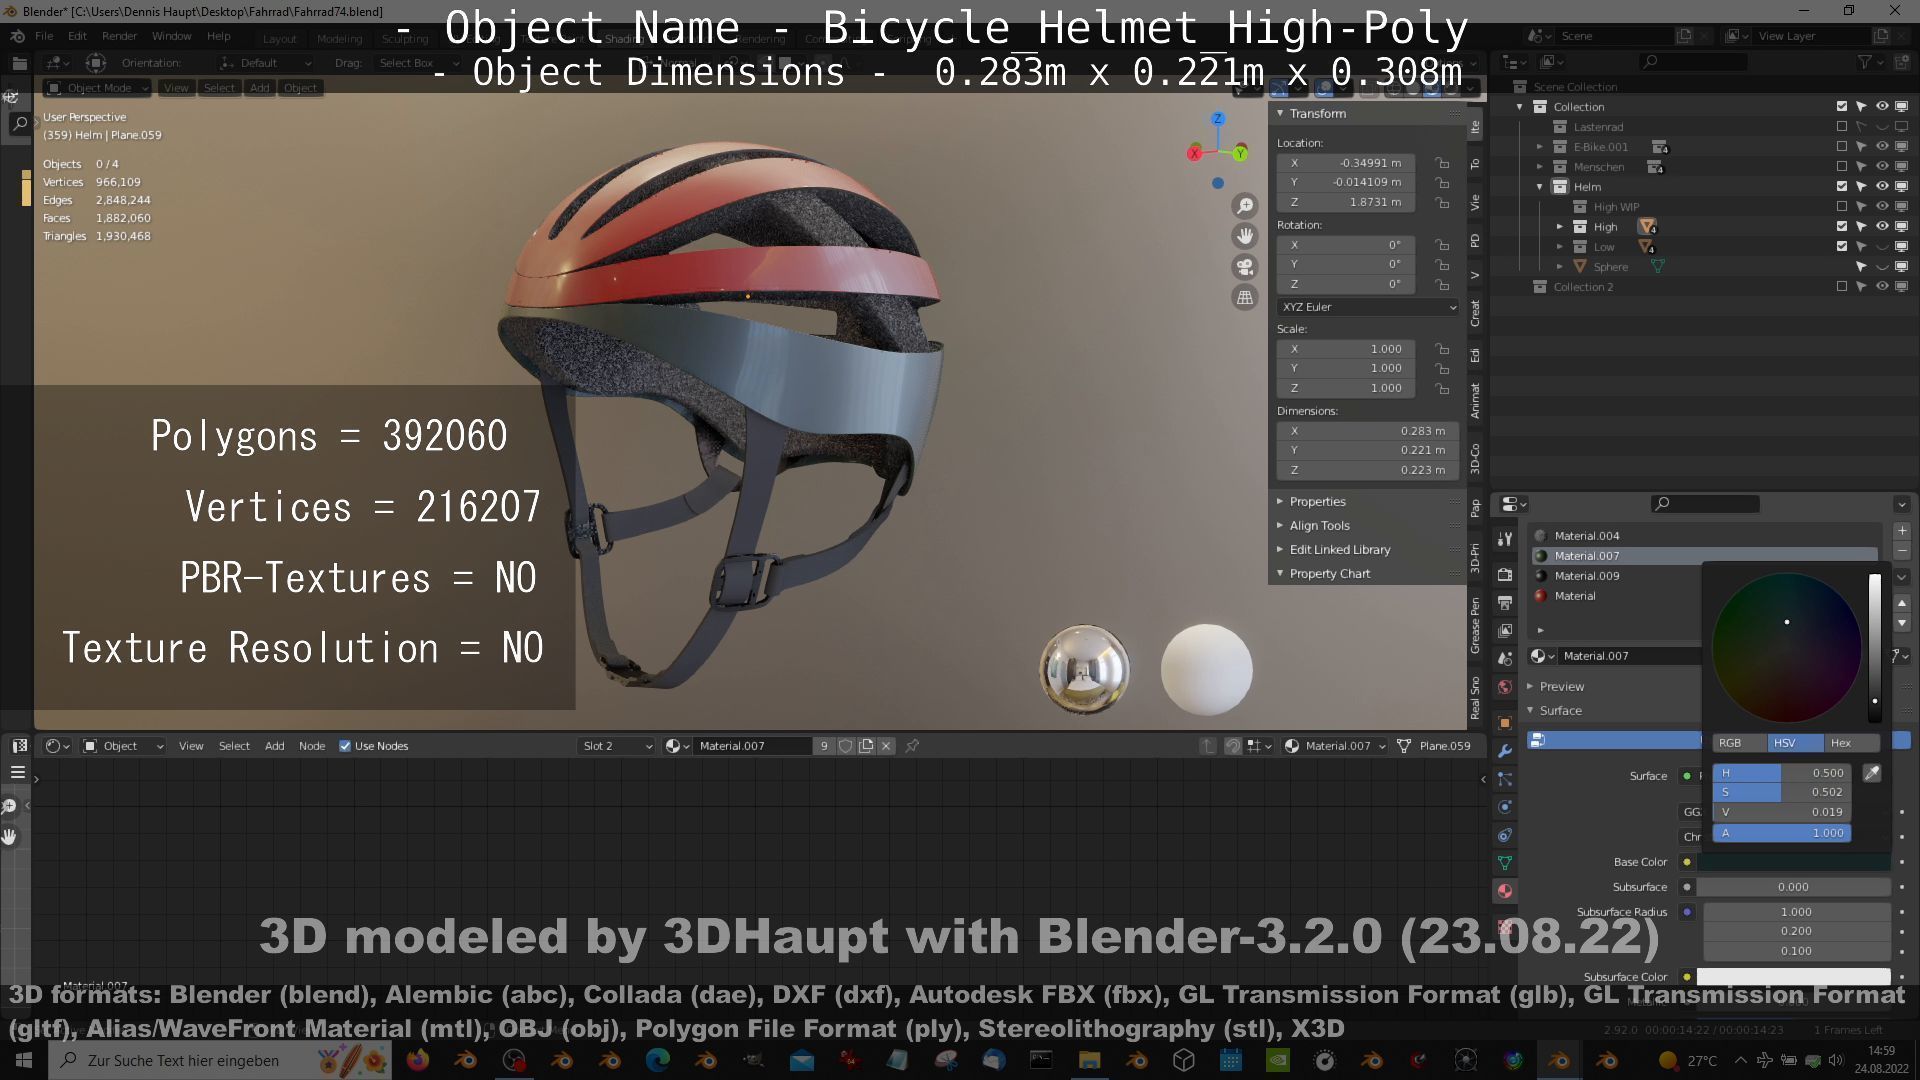Expand the Align Tools panel
This screenshot has width=1920, height=1080.
pos(1319,526)
